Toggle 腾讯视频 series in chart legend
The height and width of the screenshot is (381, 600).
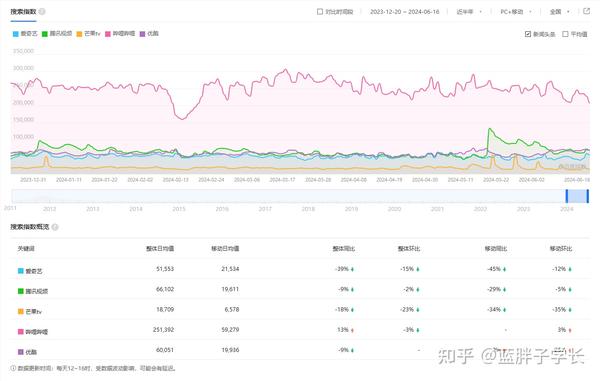(x=57, y=34)
